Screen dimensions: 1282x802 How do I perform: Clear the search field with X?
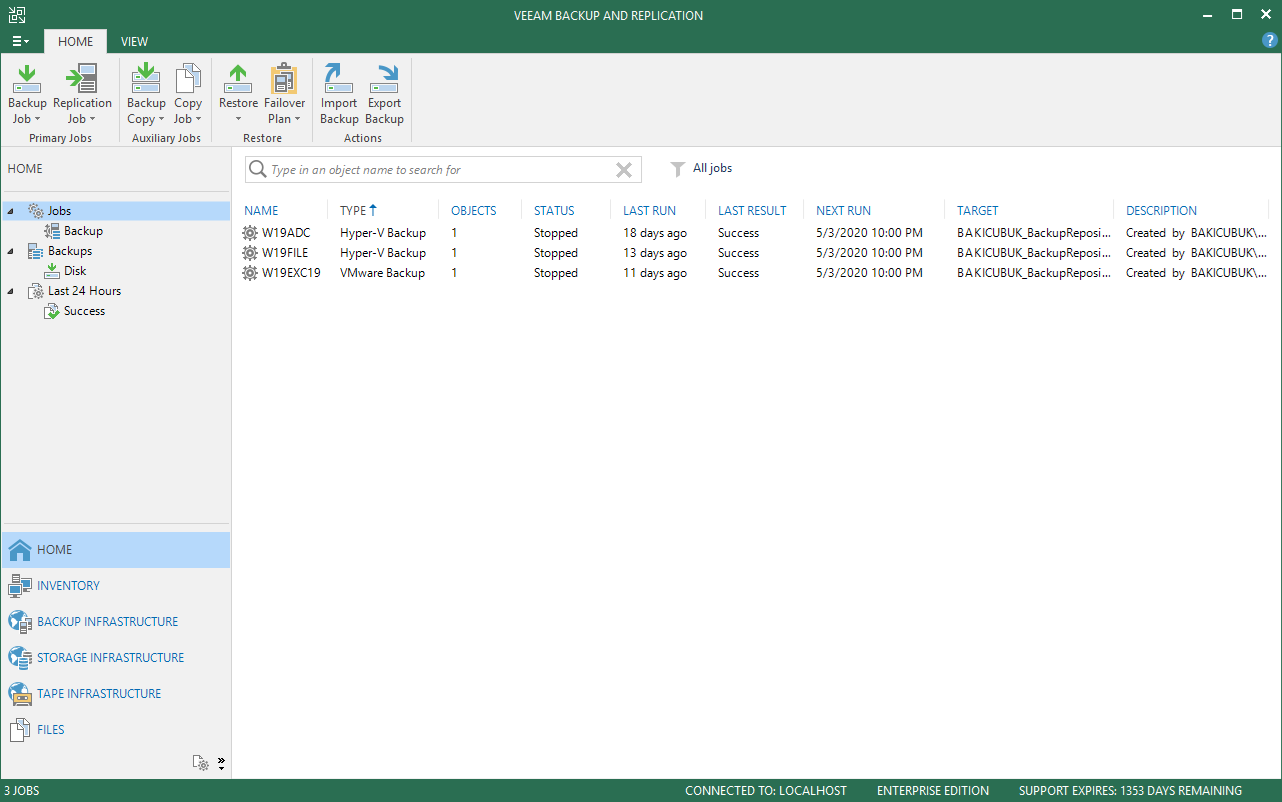point(624,170)
